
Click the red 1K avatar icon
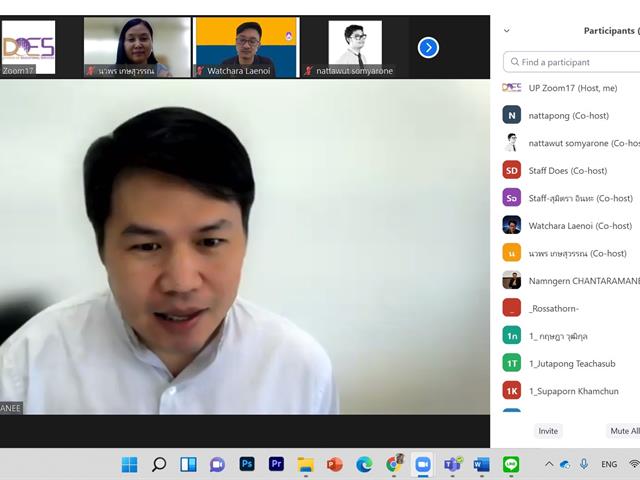click(x=512, y=391)
